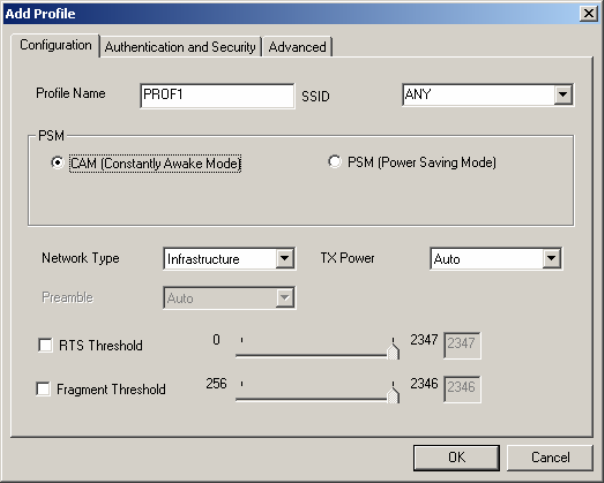Click the Profile Name label
604x483 pixels.
point(70,93)
